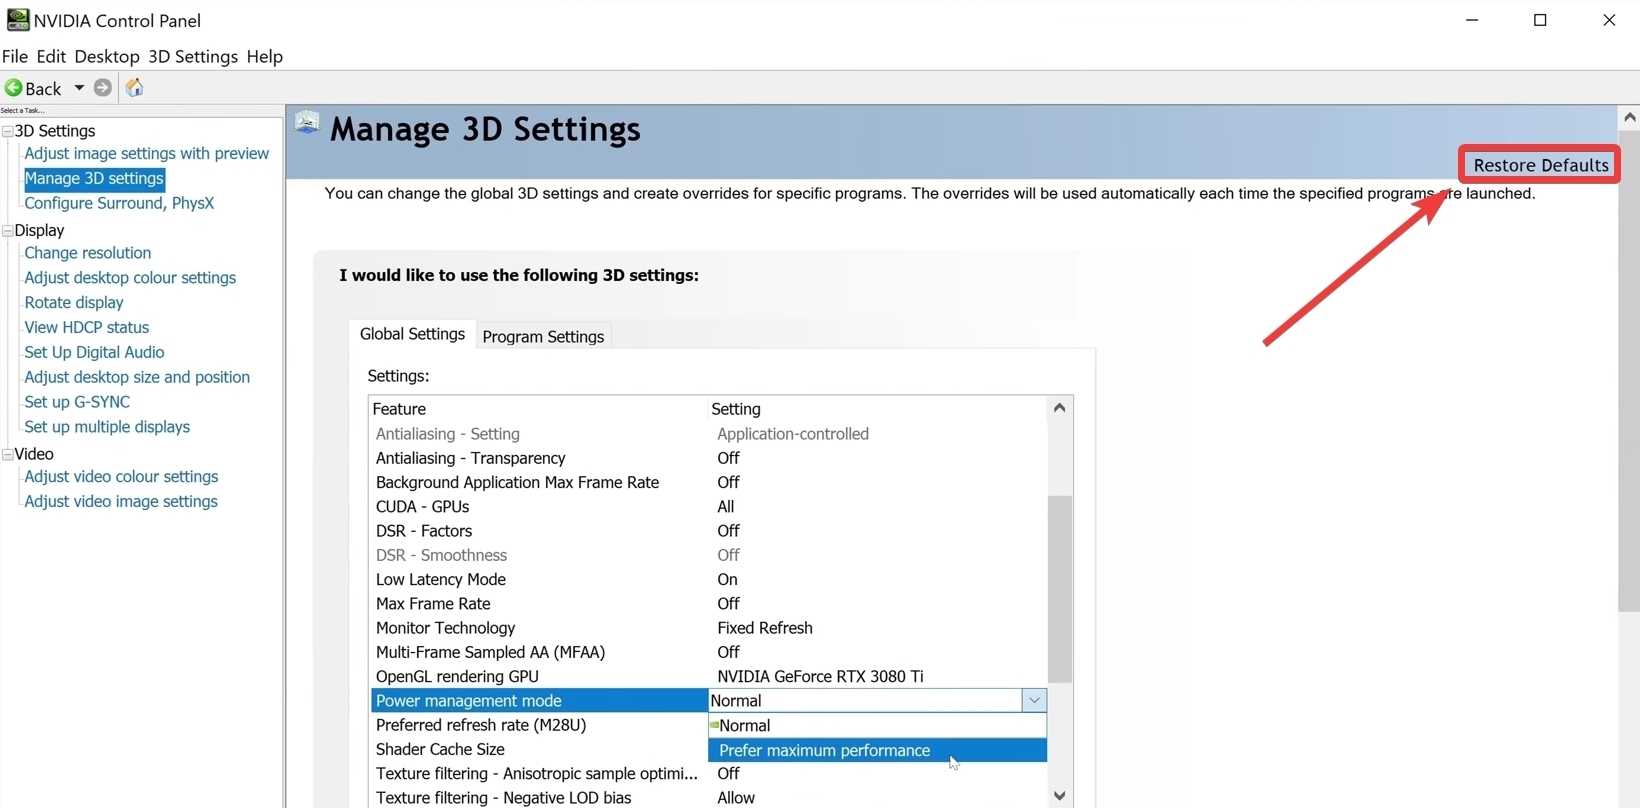Open the Desktop menu
1640x808 pixels.
[107, 57]
